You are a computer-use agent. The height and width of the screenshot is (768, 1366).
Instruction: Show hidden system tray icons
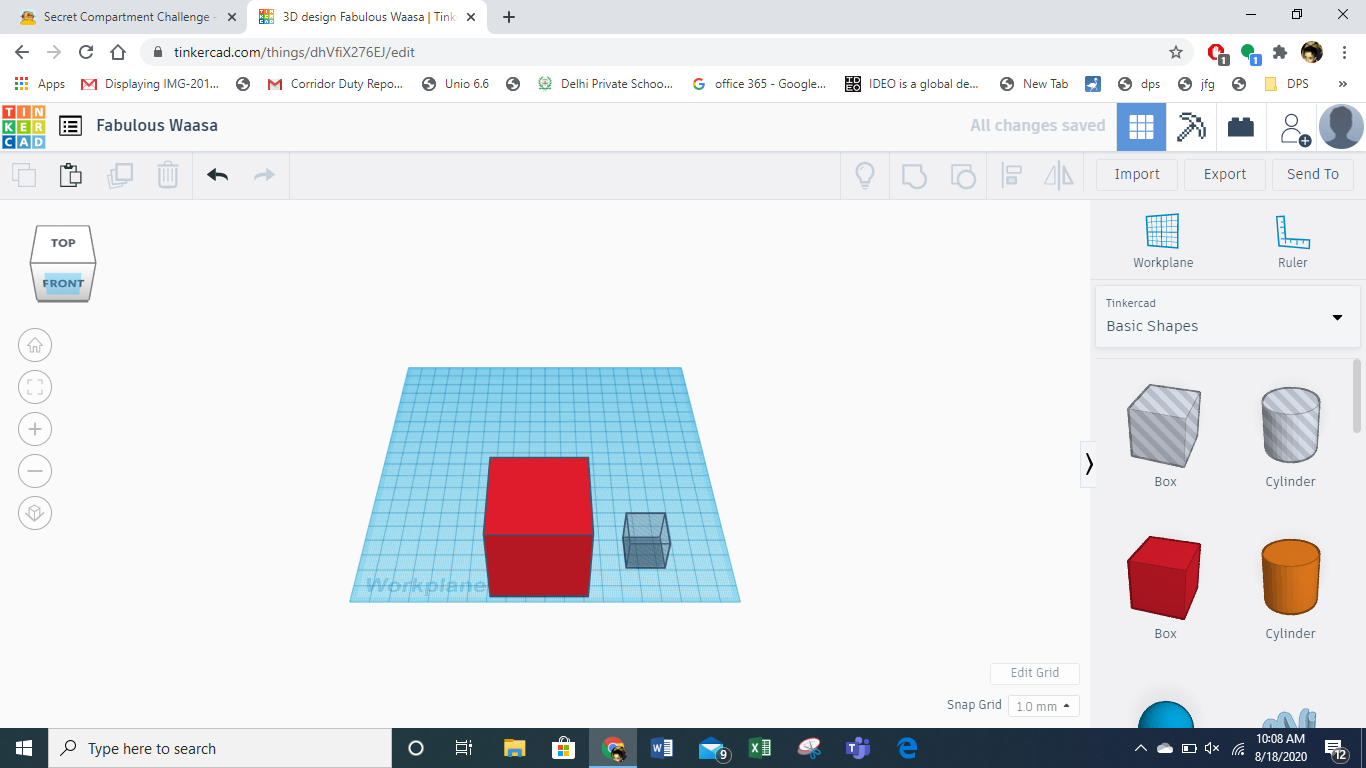pyautogui.click(x=1141, y=748)
